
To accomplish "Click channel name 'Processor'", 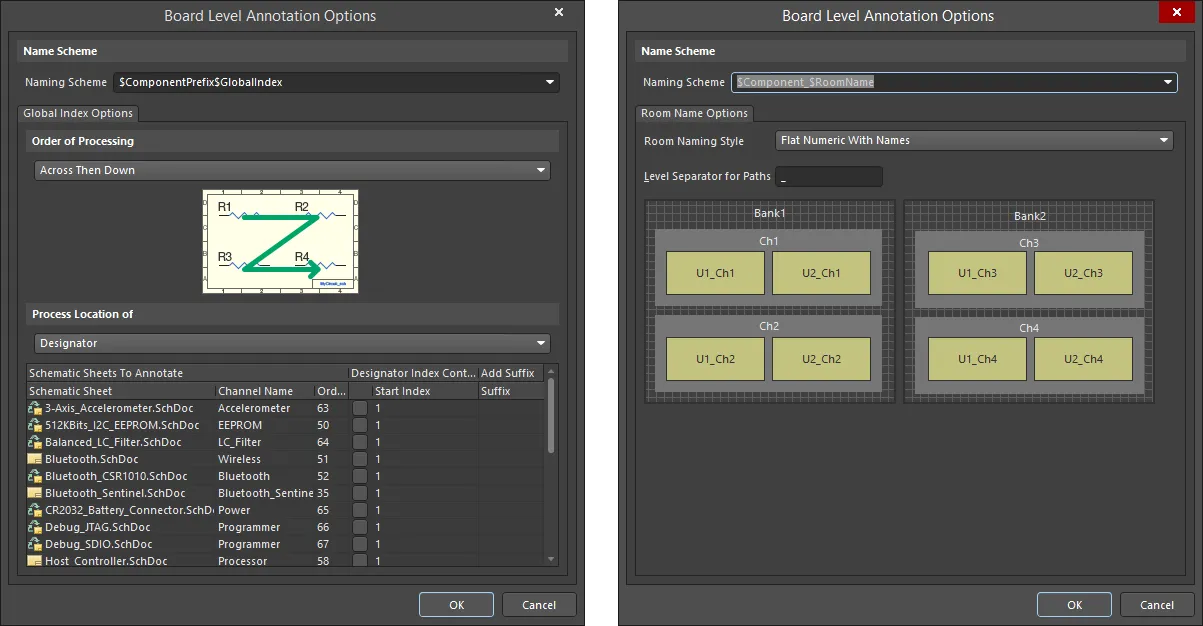I will click(242, 561).
